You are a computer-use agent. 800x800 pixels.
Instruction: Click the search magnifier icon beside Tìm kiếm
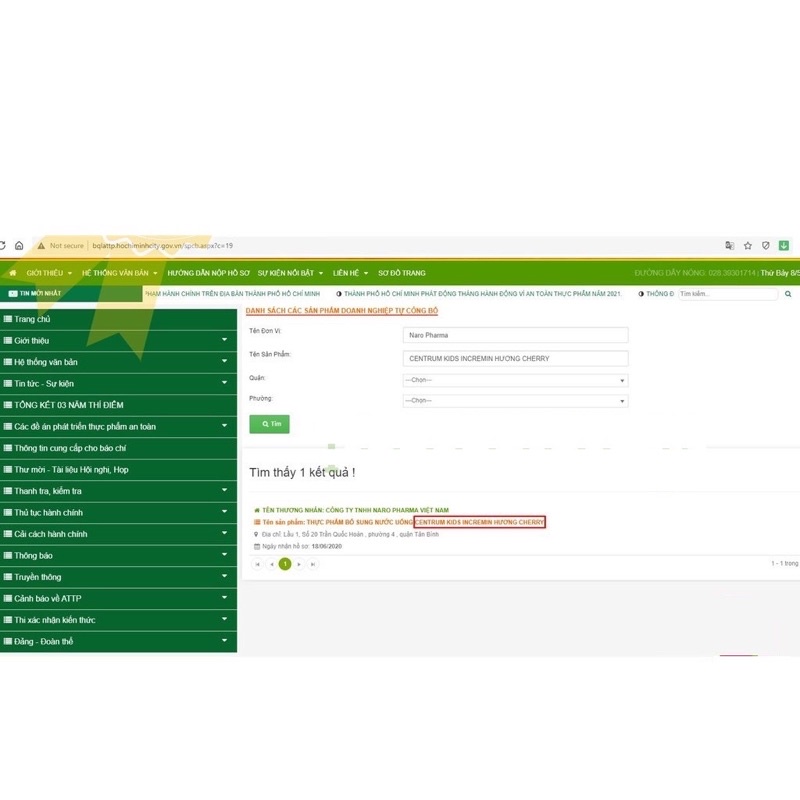(x=788, y=294)
